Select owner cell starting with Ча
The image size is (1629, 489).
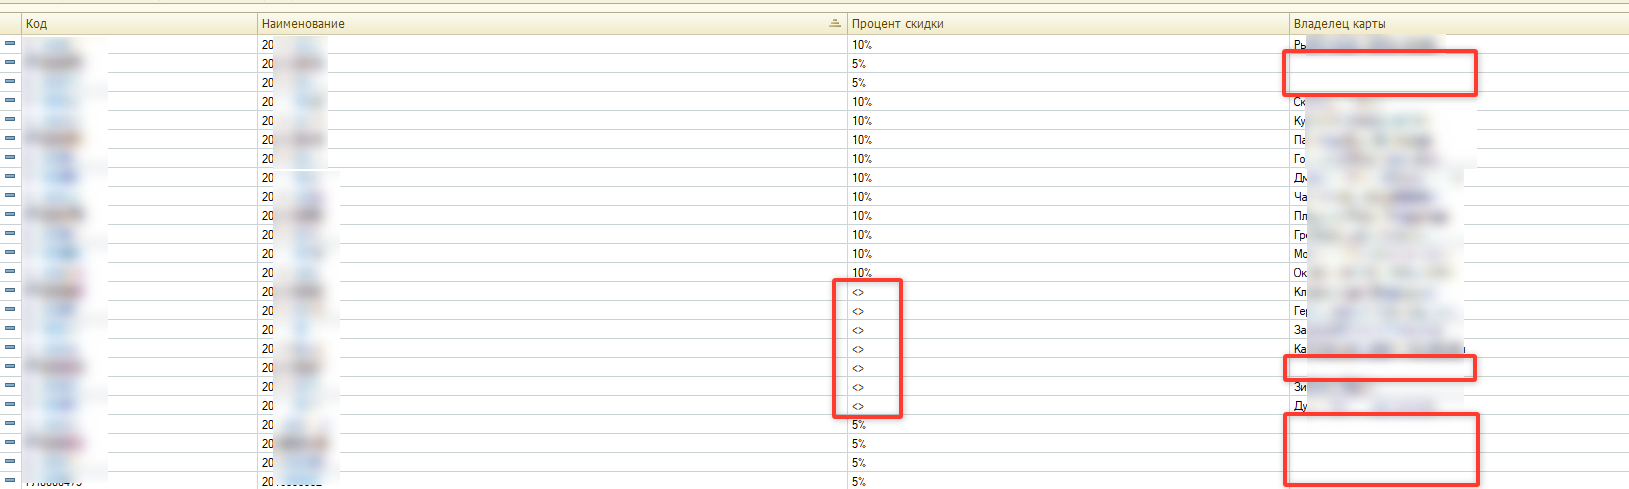(1459, 197)
